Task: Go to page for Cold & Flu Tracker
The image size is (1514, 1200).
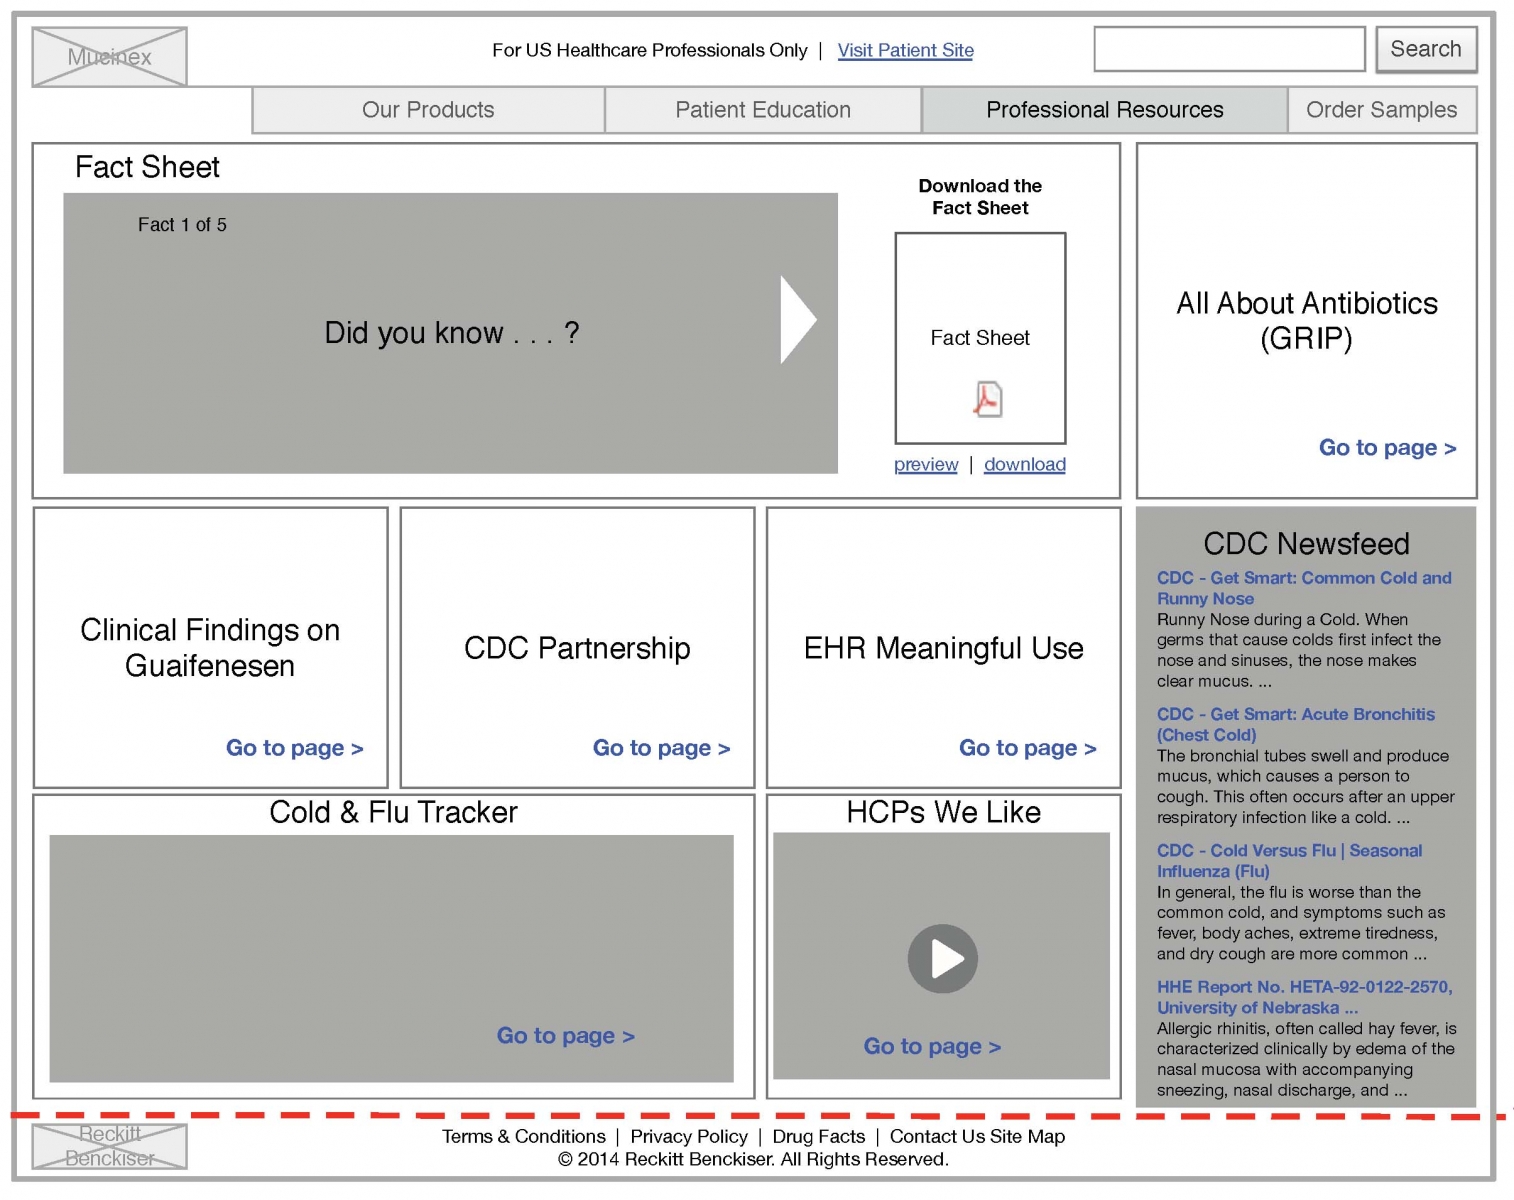Action: [x=565, y=1036]
